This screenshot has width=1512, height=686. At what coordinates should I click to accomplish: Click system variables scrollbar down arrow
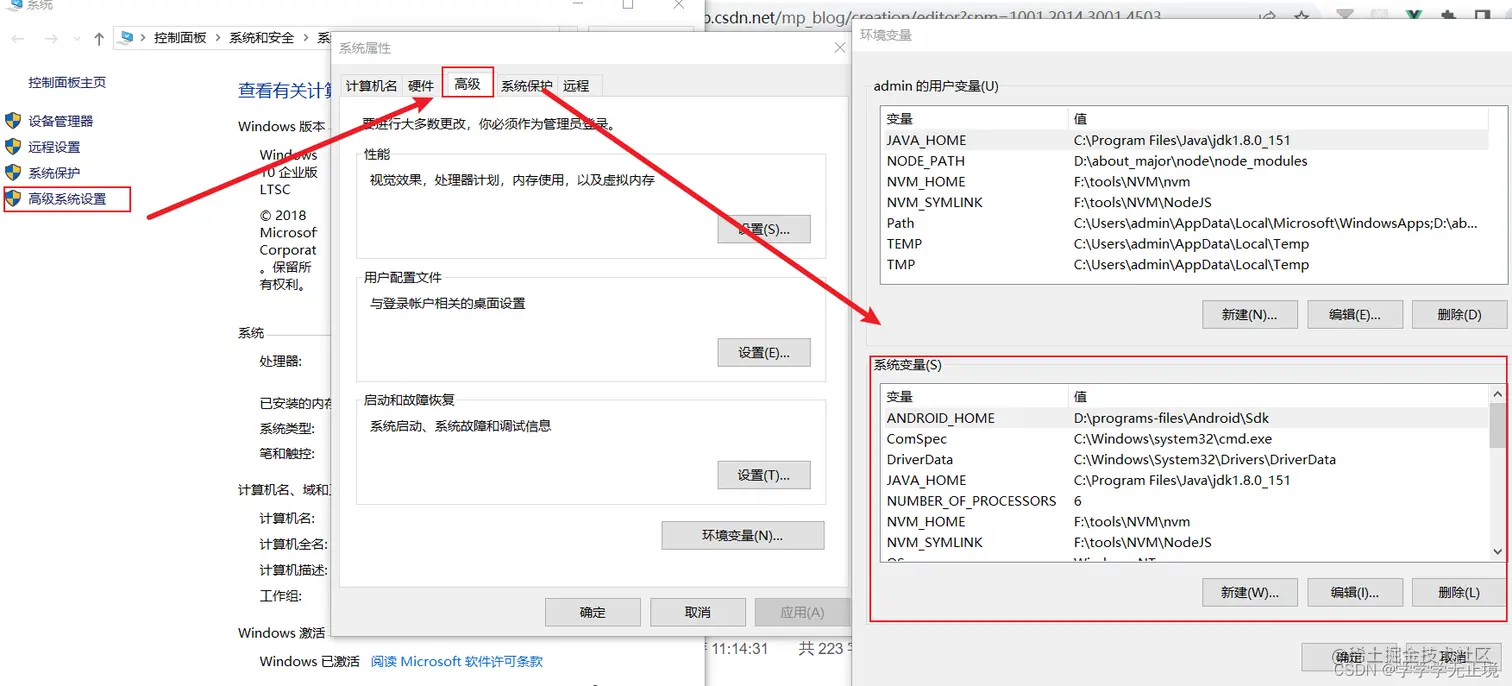[1497, 551]
